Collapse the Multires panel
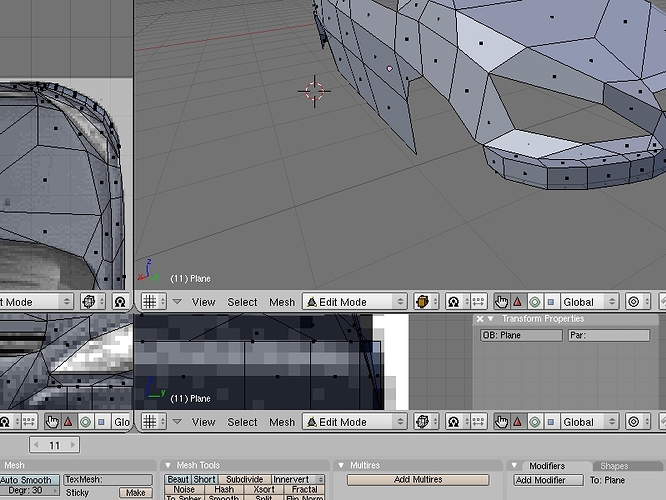 (341, 465)
